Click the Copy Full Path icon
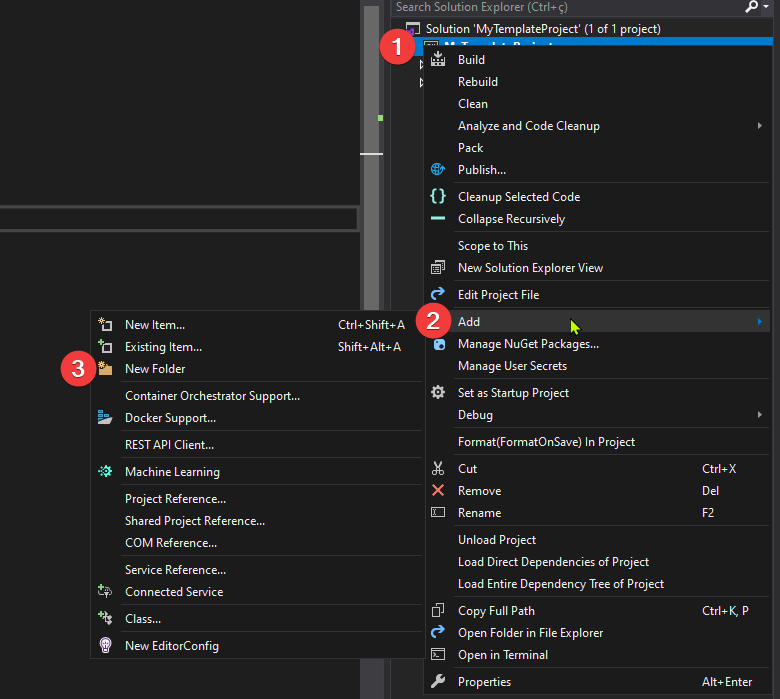 [438, 610]
